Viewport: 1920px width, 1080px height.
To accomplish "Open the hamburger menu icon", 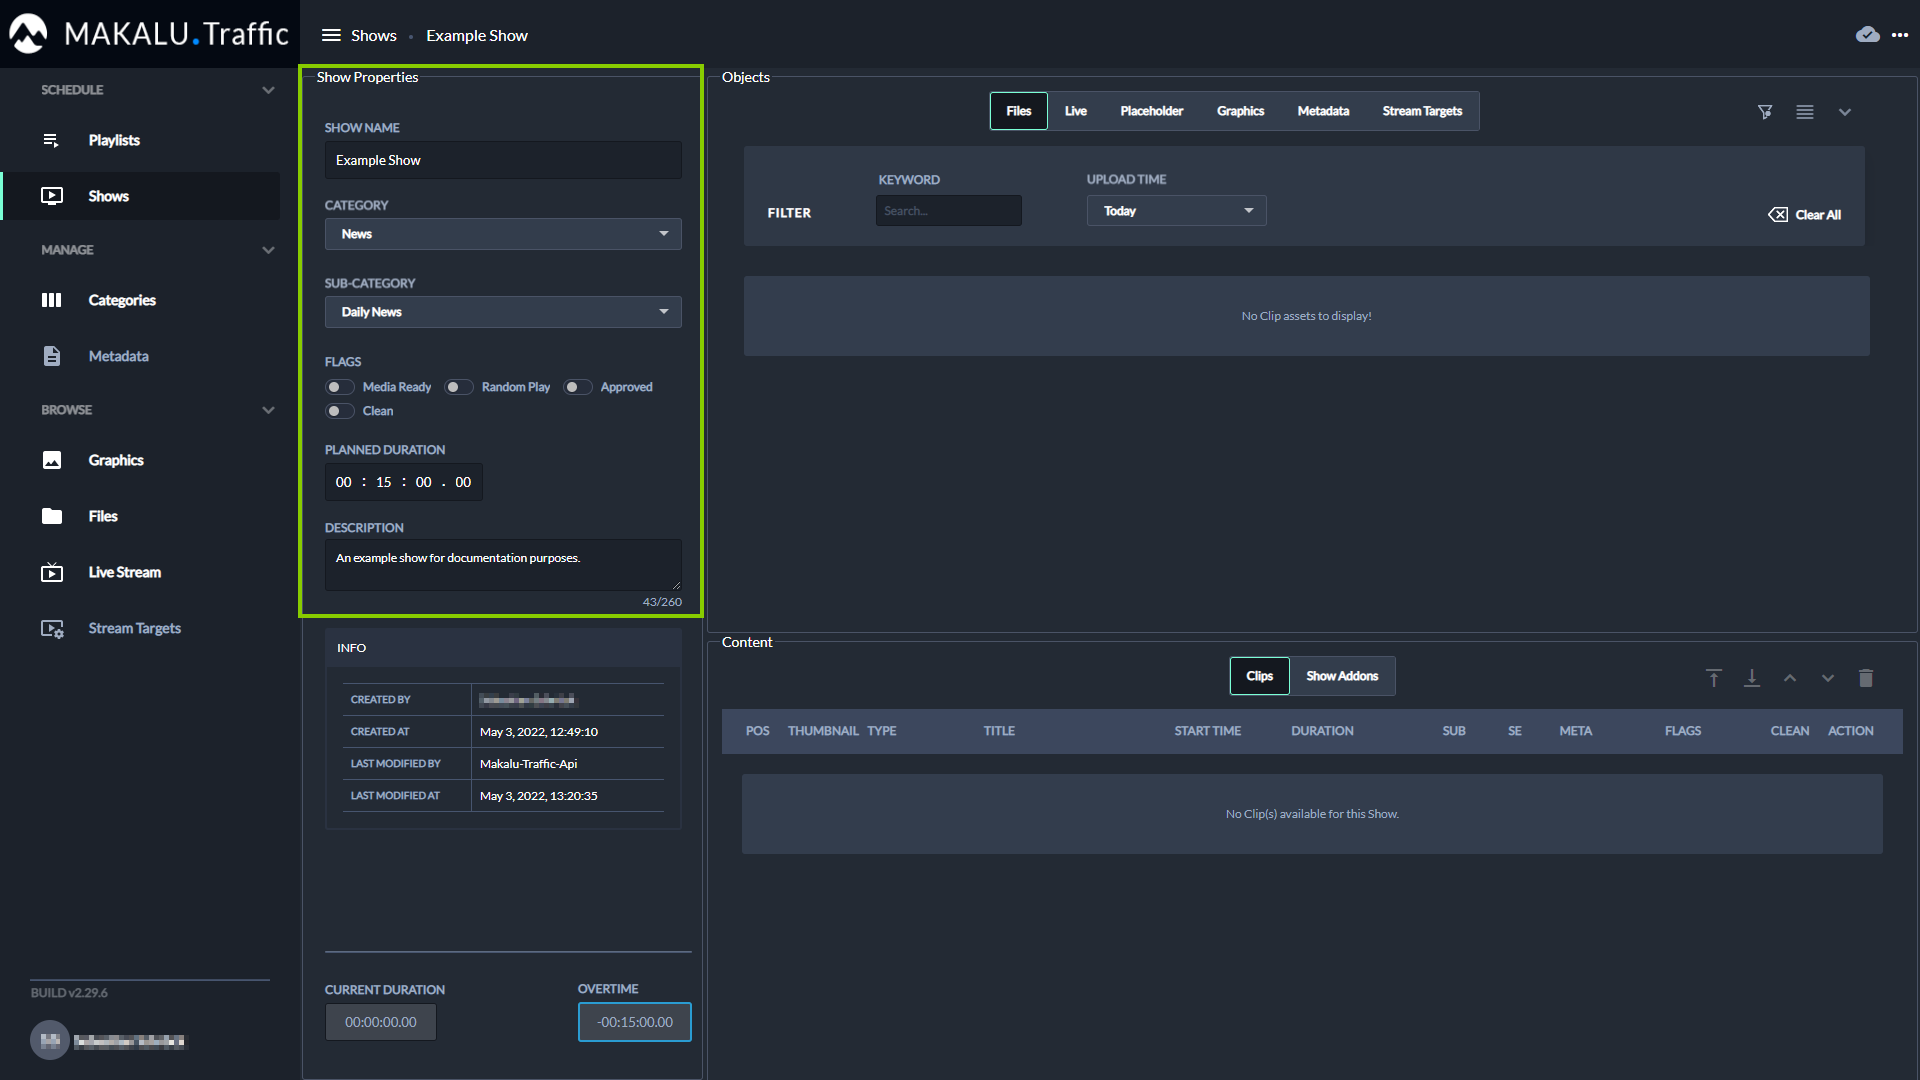I will (x=331, y=35).
